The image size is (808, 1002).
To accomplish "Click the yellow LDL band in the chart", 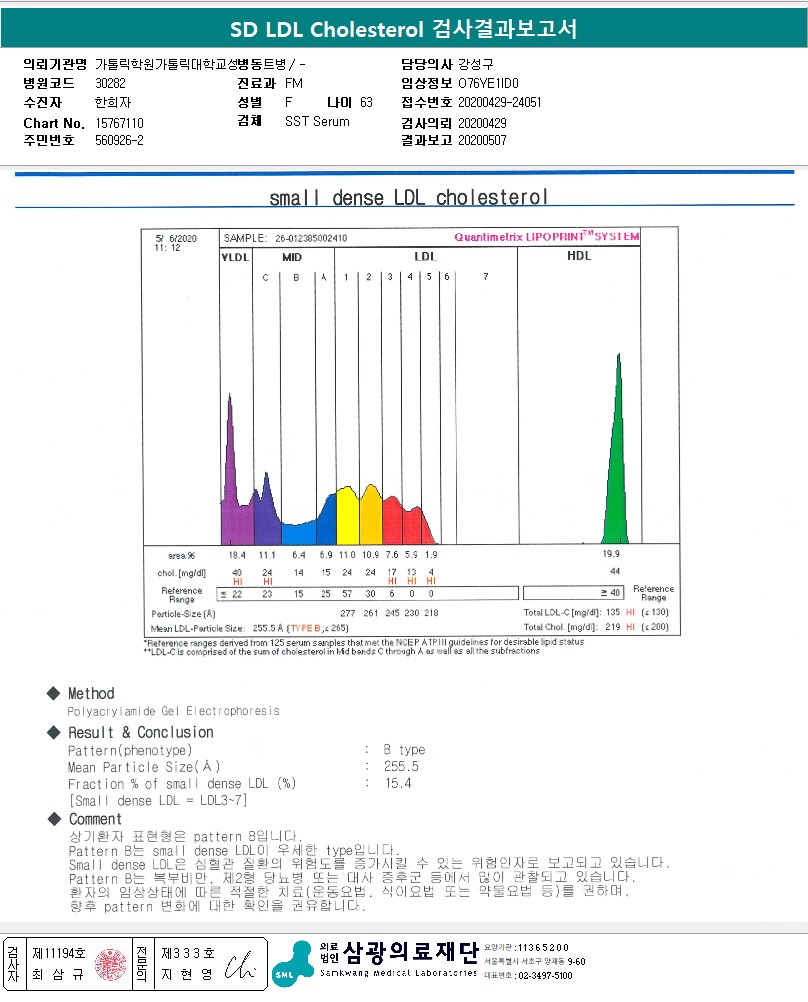I will (x=347, y=516).
